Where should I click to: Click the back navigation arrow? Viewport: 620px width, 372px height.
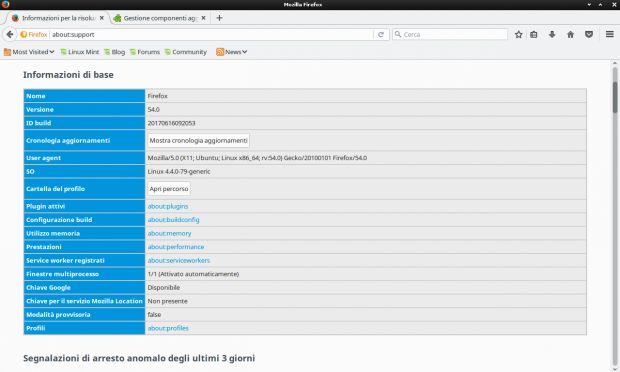click(x=10, y=34)
